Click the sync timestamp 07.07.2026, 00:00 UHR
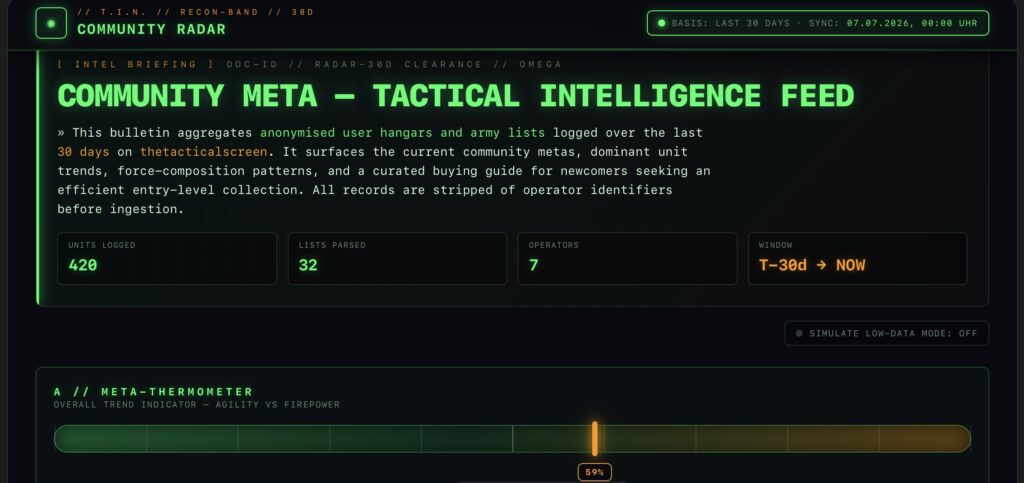The width and height of the screenshot is (1024, 483). tap(912, 23)
